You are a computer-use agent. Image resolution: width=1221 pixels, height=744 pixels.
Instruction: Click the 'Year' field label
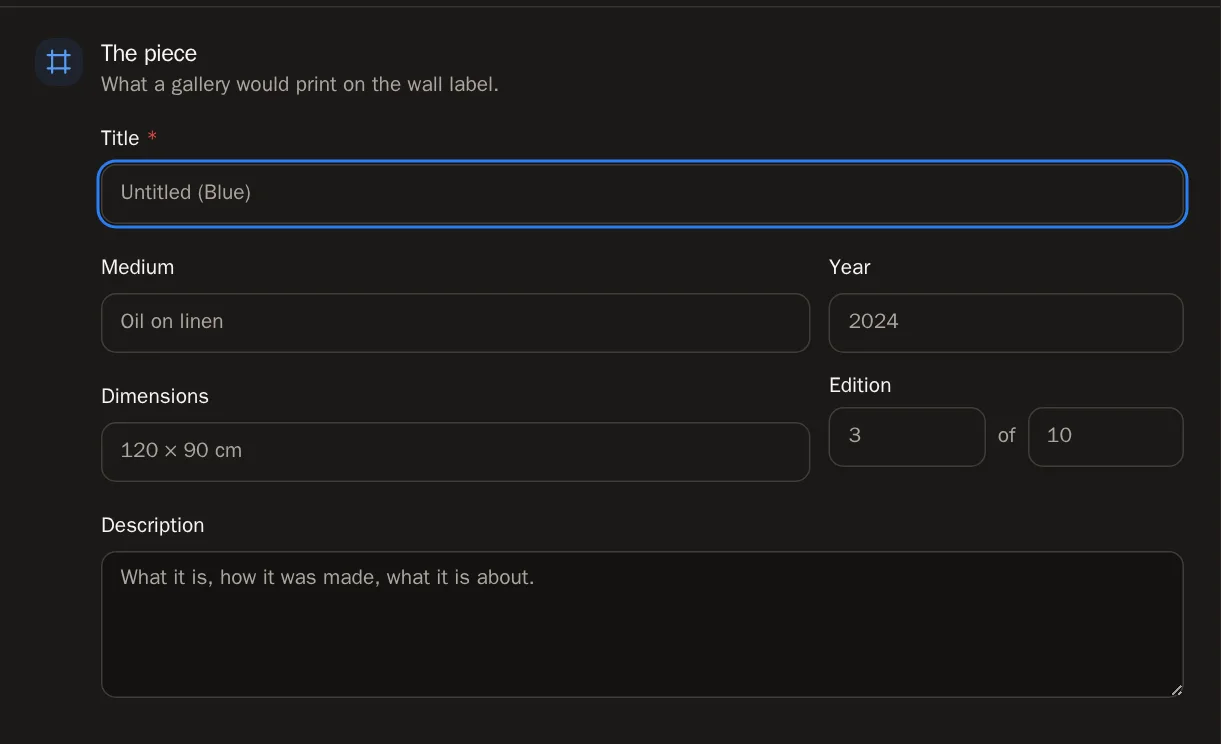[x=849, y=267]
